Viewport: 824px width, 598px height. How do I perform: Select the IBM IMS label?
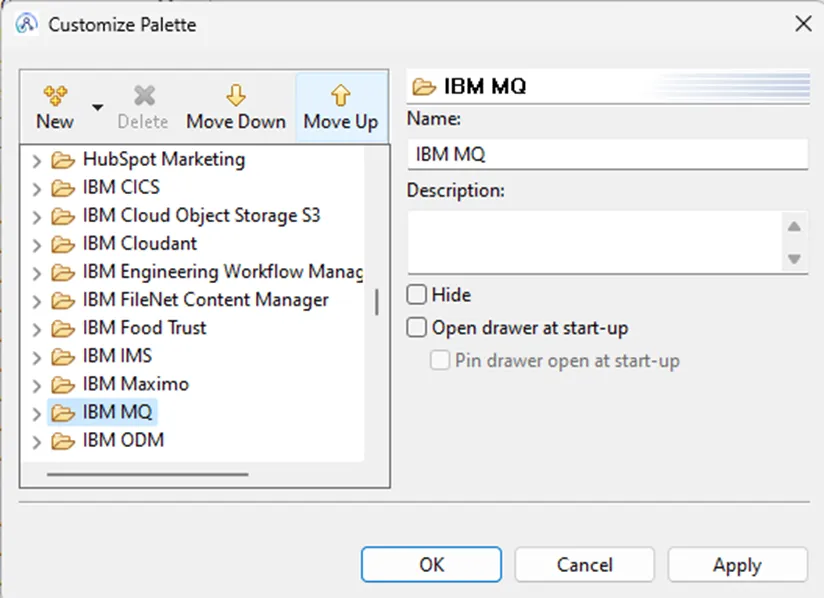point(117,356)
